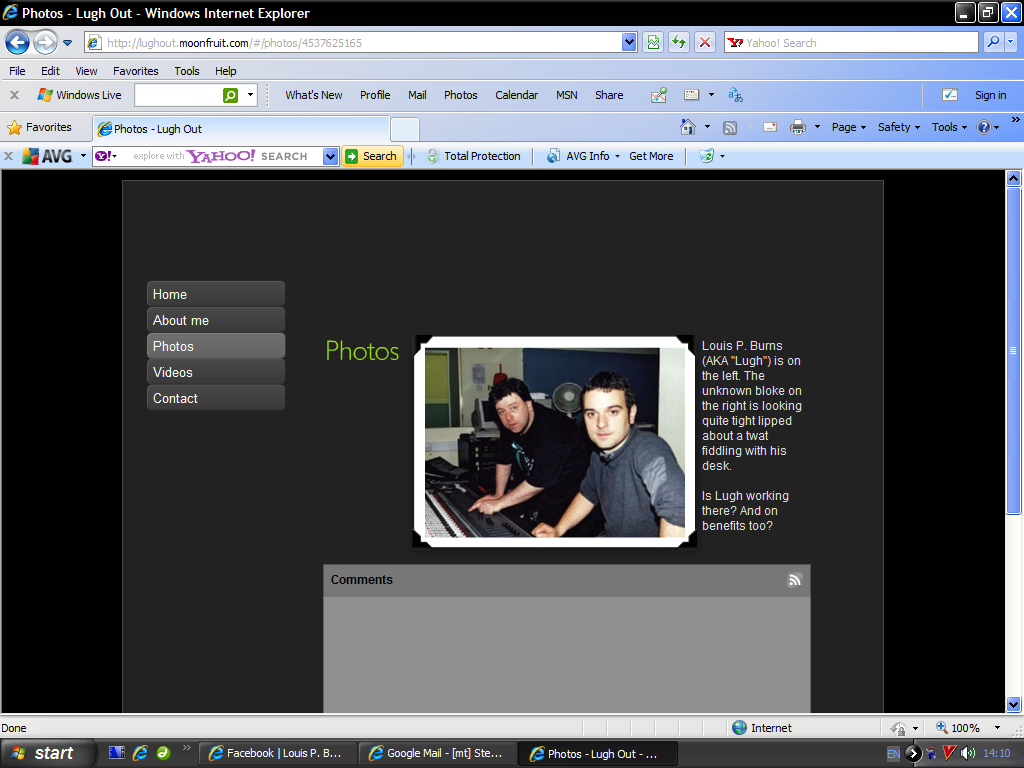Click the Print icon in command bar
The image size is (1024, 768).
click(797, 127)
